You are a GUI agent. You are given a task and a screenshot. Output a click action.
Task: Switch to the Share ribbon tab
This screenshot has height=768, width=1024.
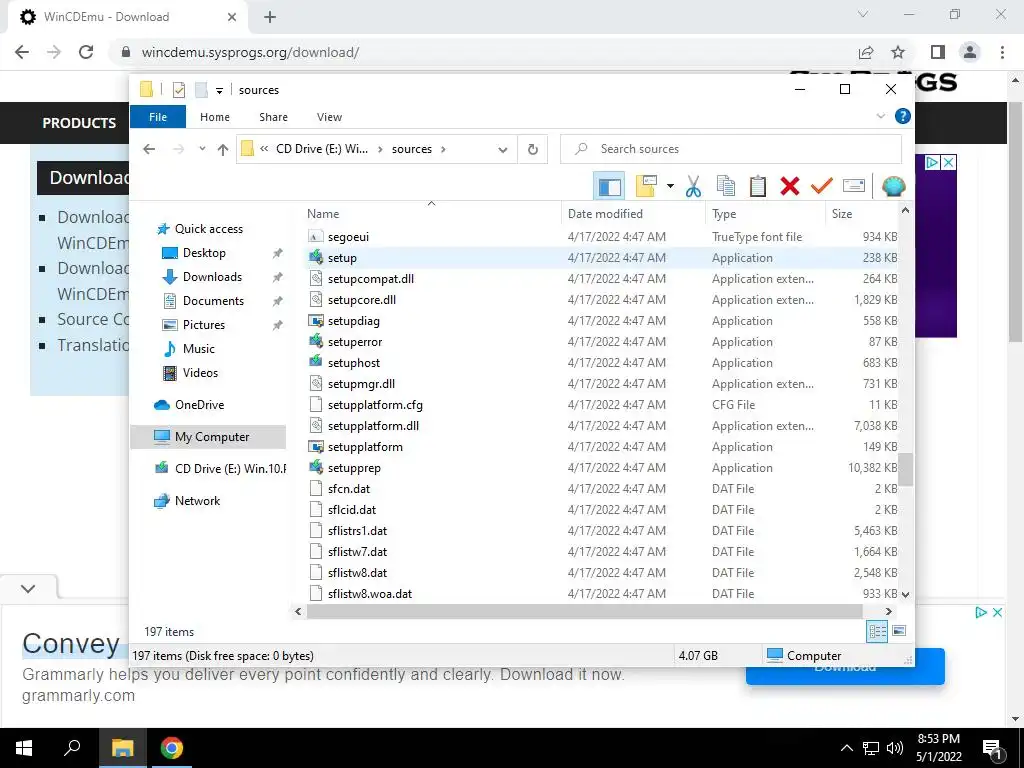coord(273,117)
